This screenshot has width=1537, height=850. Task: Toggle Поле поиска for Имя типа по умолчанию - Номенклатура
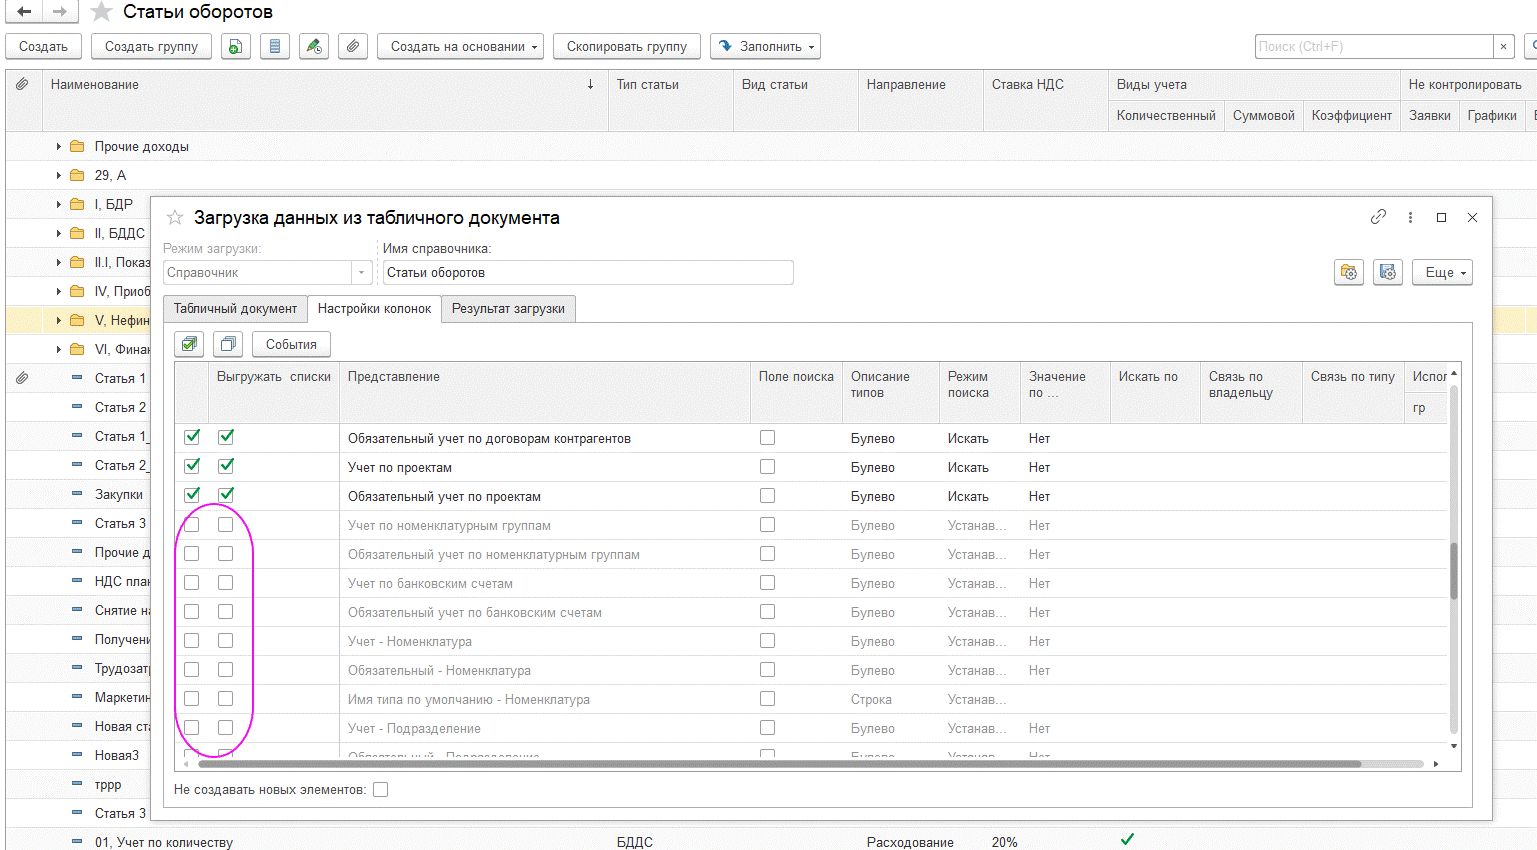(767, 699)
